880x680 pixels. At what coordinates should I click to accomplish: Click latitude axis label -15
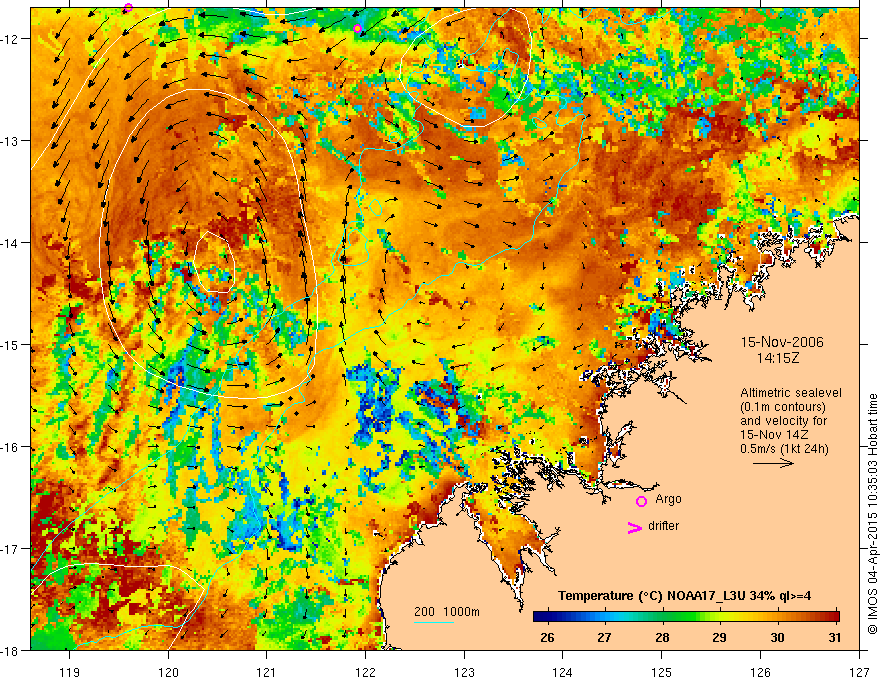click(x=11, y=345)
